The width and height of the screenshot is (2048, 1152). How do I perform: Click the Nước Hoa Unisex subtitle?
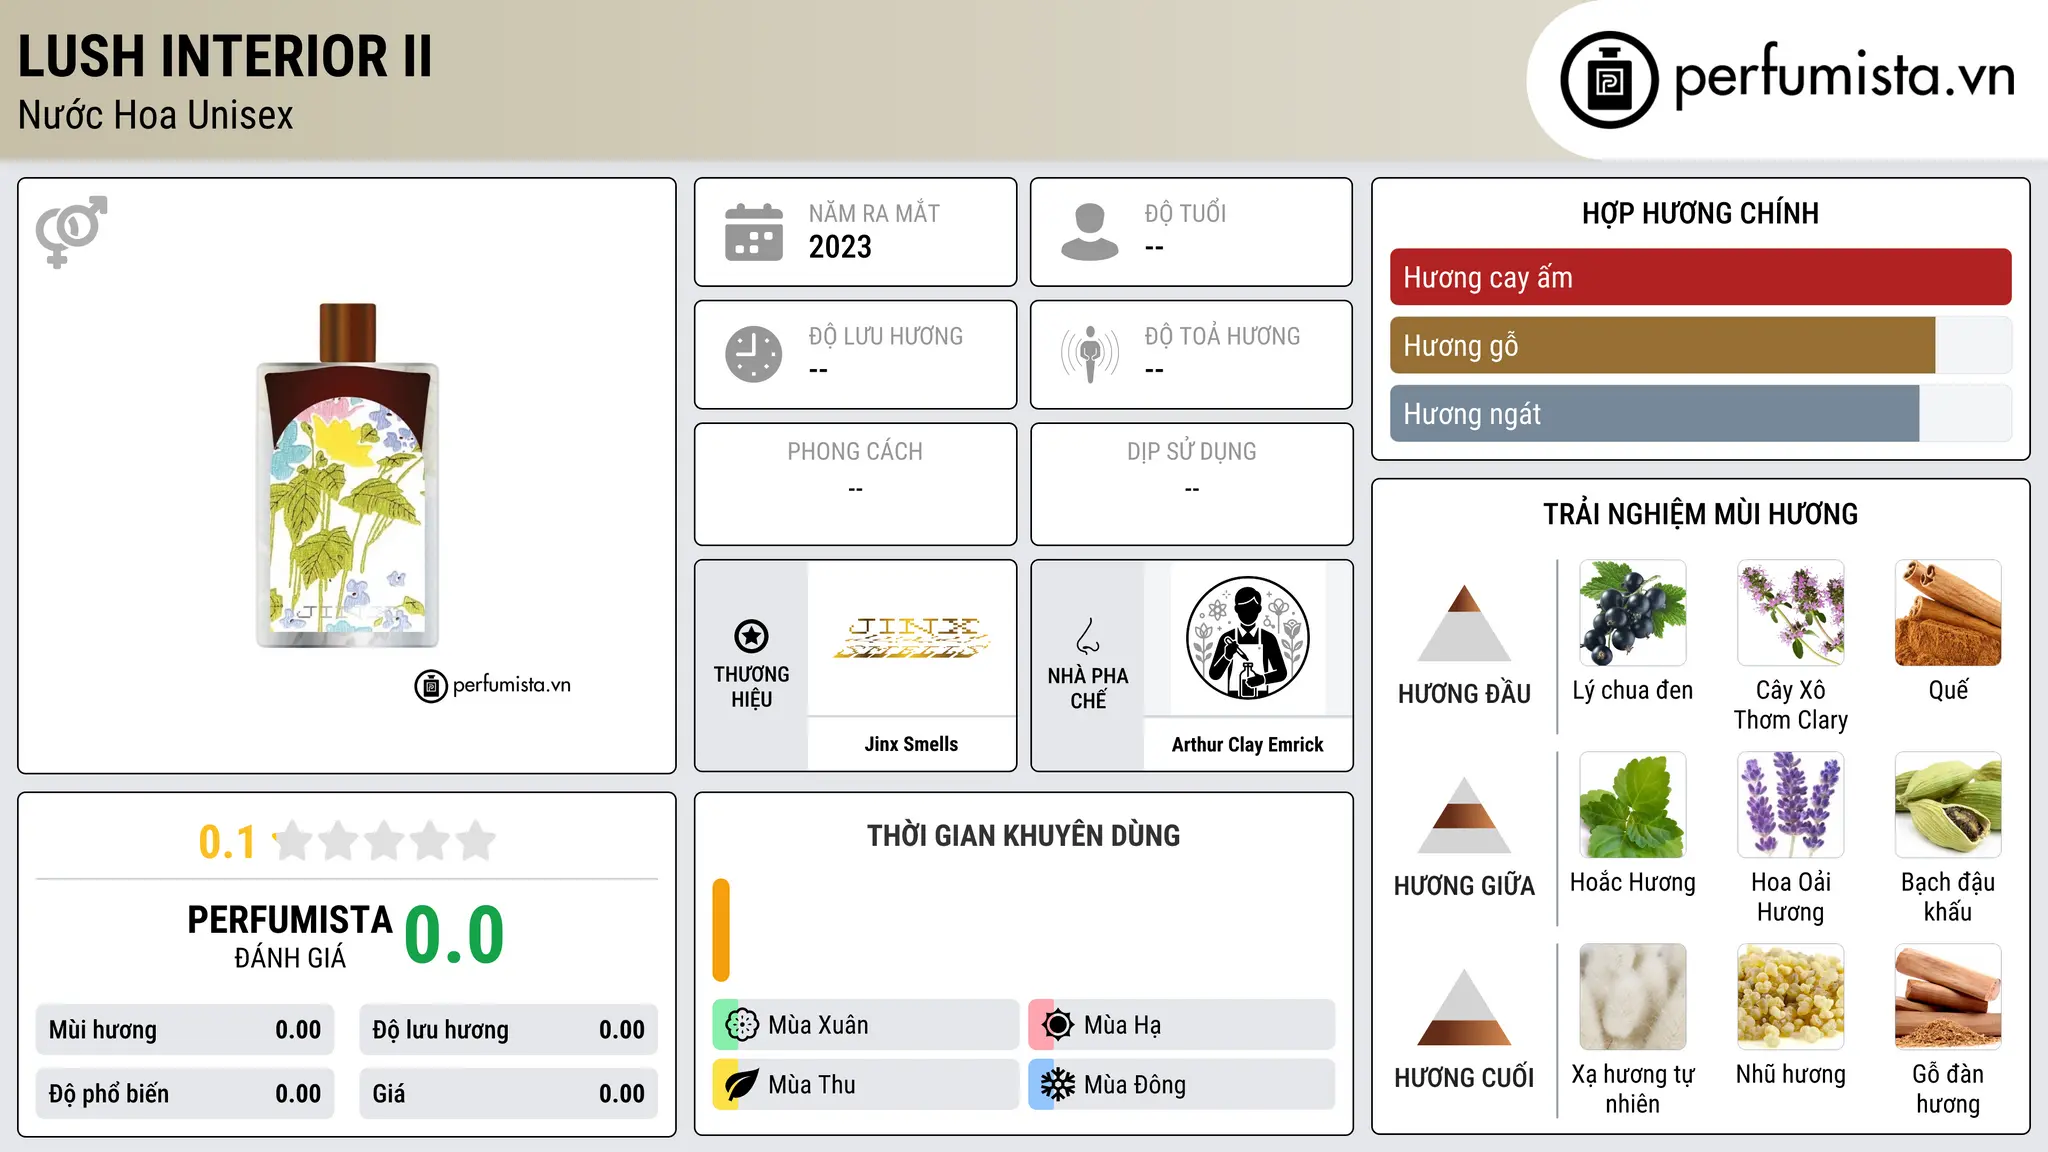coord(156,116)
